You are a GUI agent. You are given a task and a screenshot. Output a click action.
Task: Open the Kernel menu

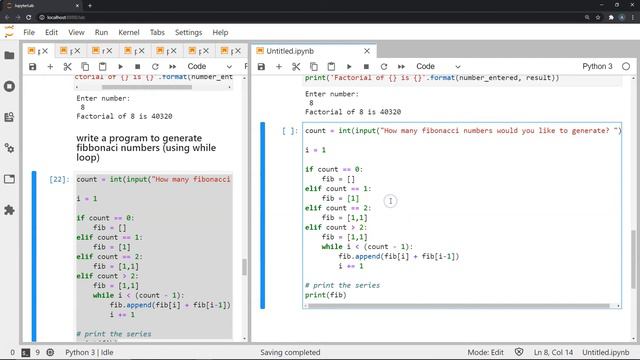tap(129, 32)
